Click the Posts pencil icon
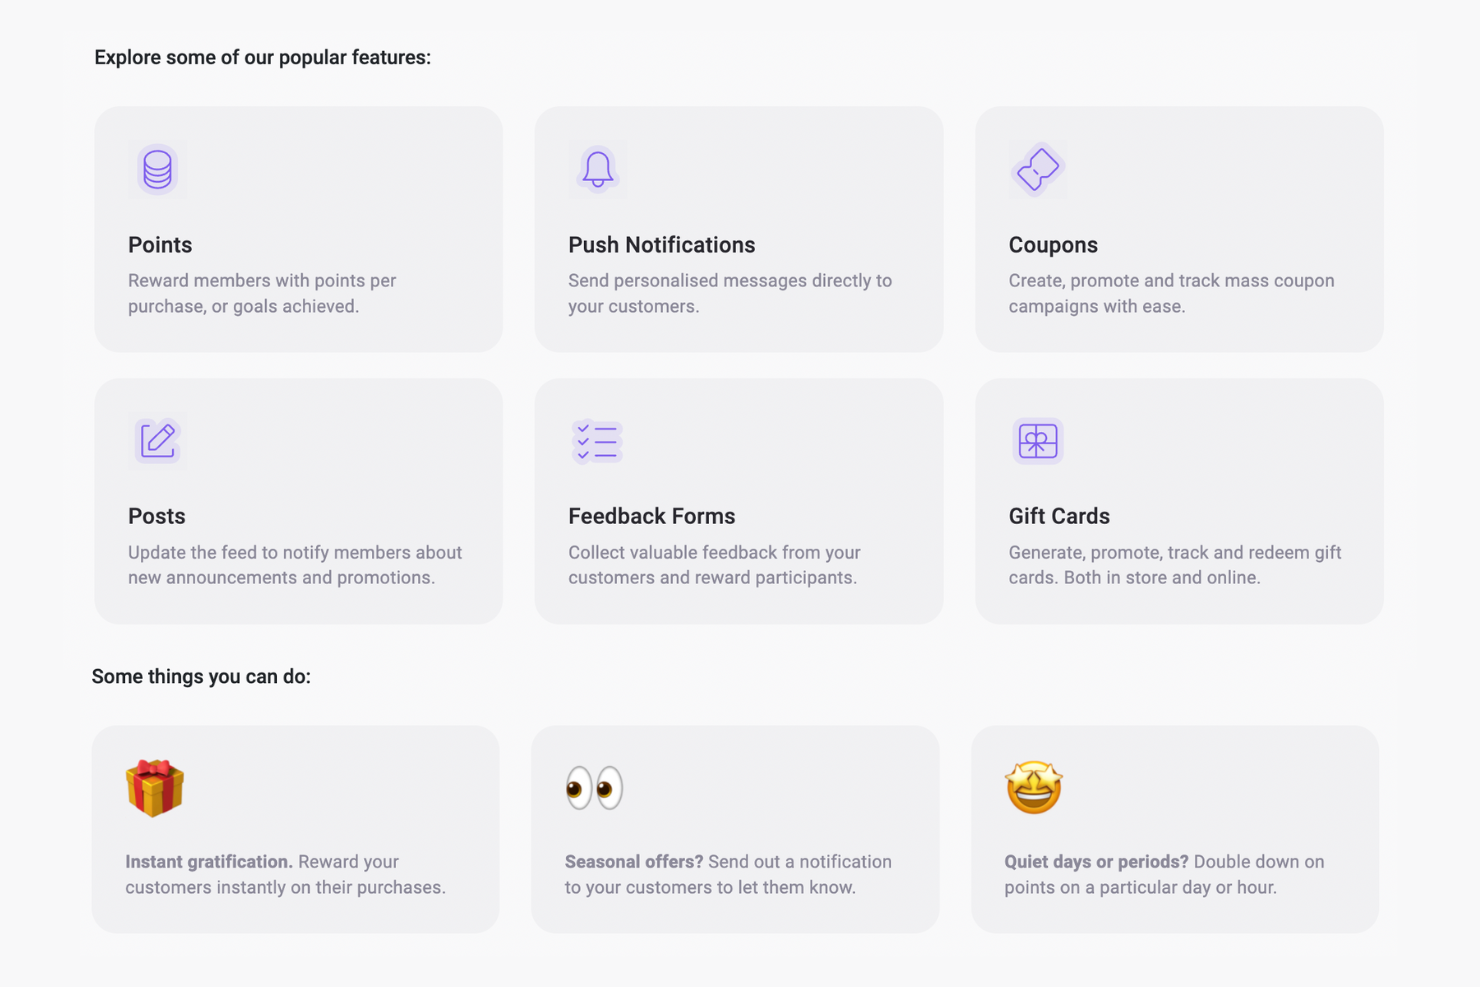 click(157, 440)
